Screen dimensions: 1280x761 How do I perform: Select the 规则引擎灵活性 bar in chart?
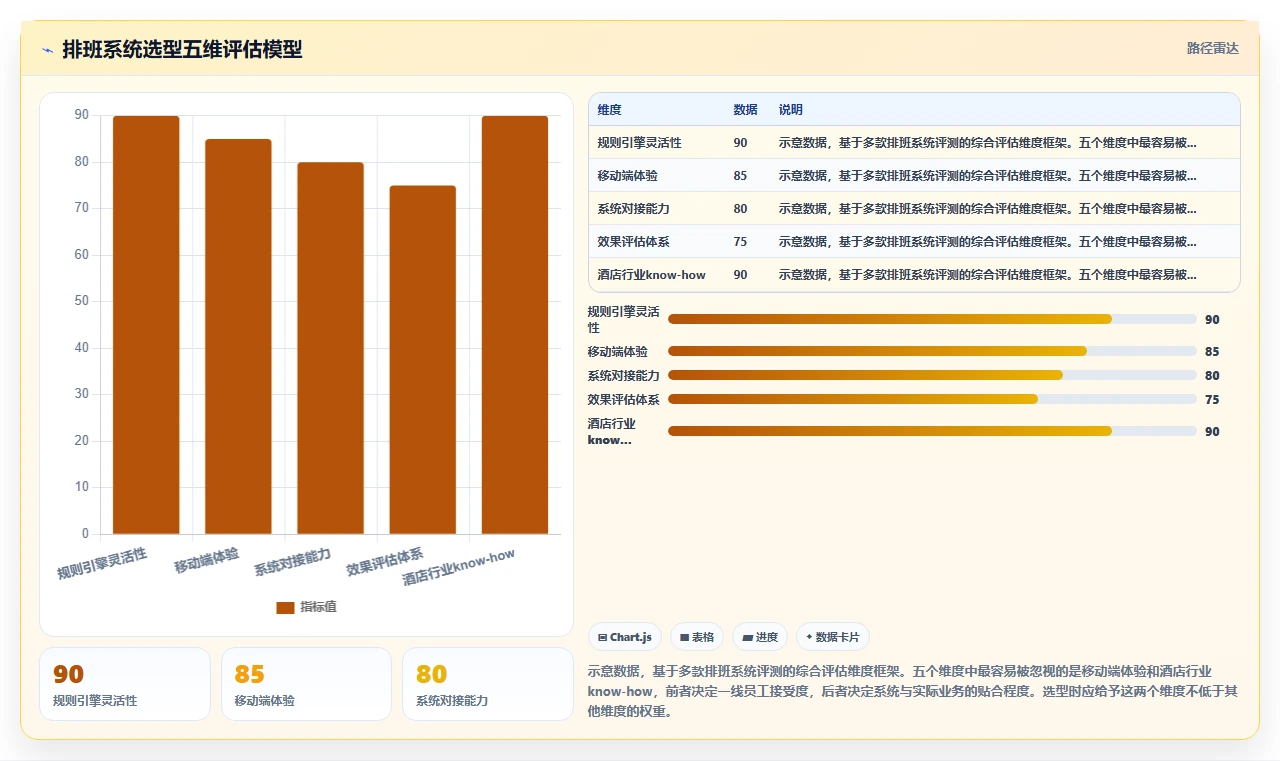[146, 325]
